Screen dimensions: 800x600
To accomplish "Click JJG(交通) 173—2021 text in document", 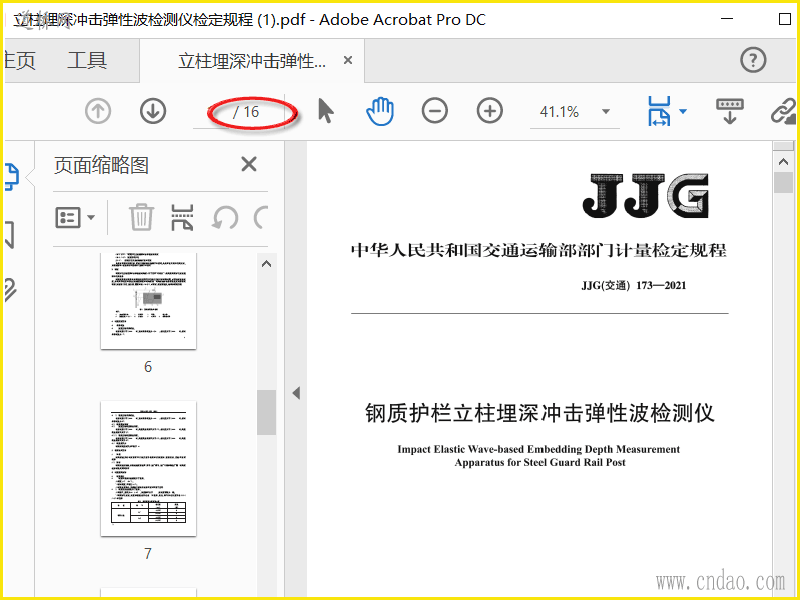I will tap(634, 285).
